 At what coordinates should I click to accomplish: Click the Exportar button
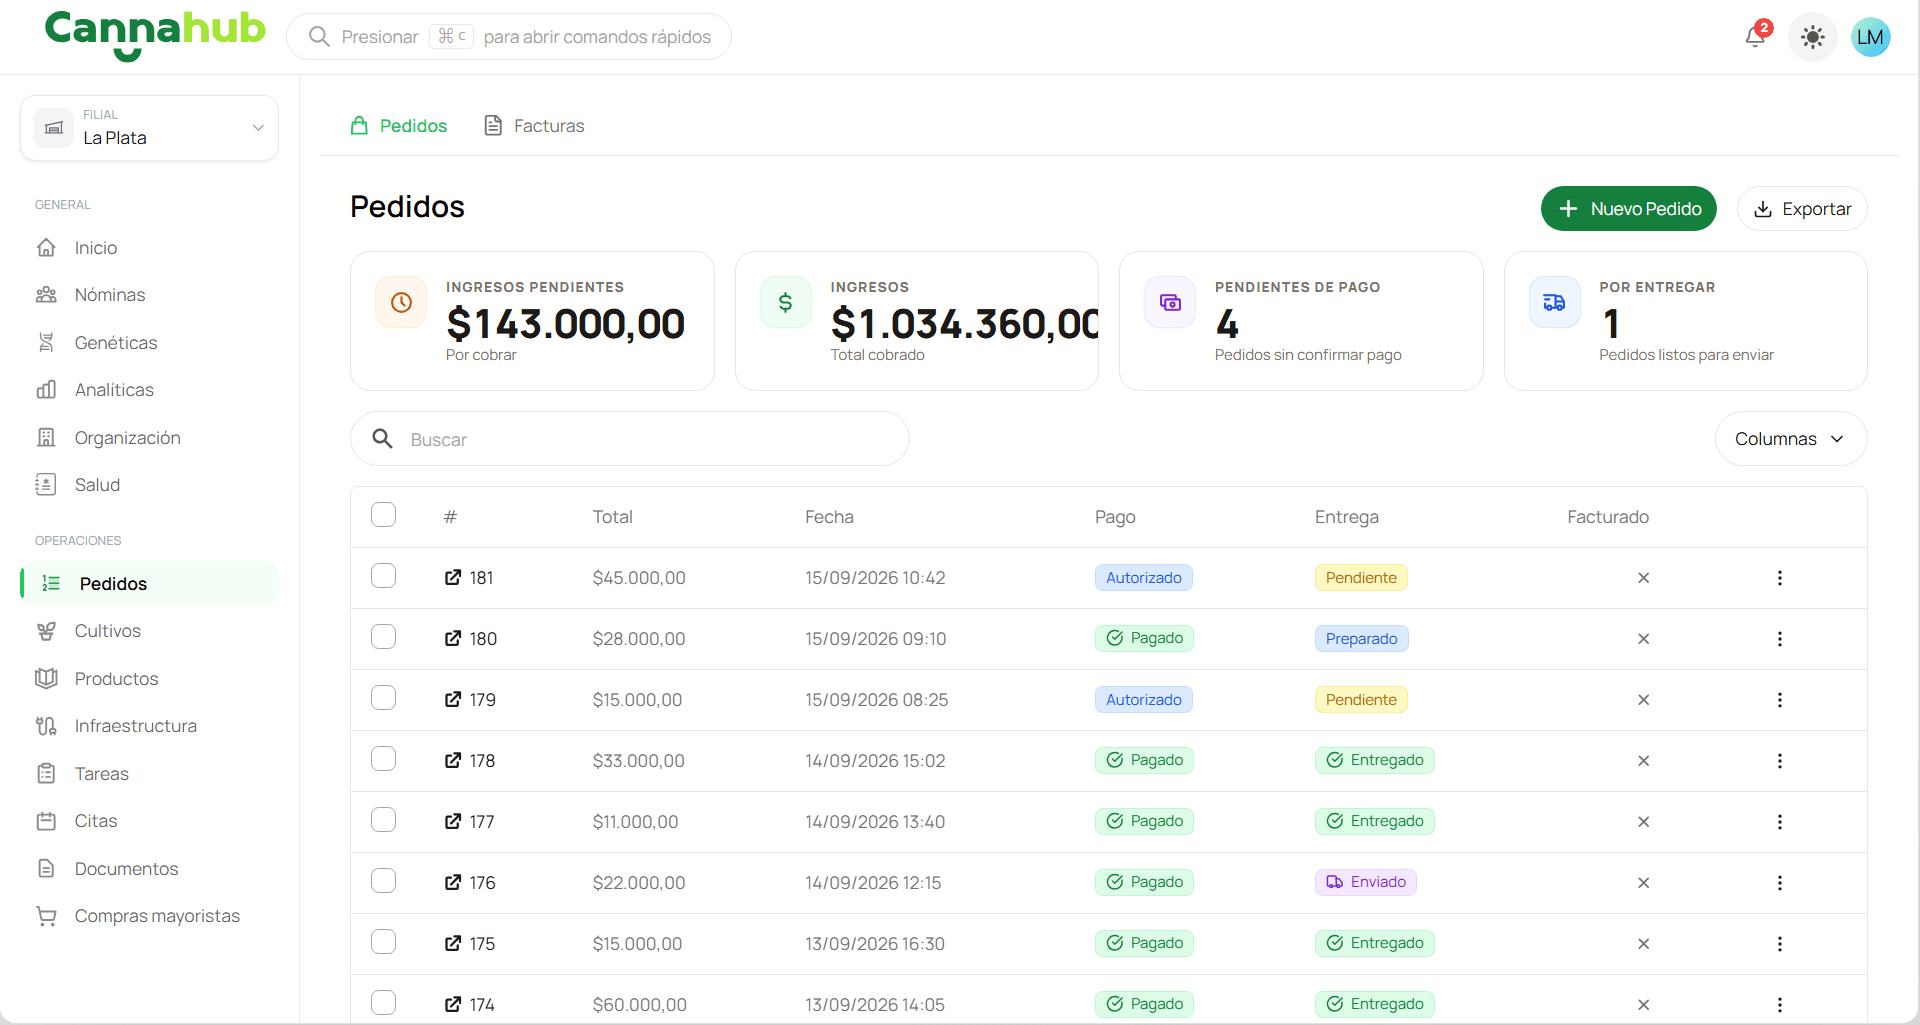pyautogui.click(x=1802, y=209)
